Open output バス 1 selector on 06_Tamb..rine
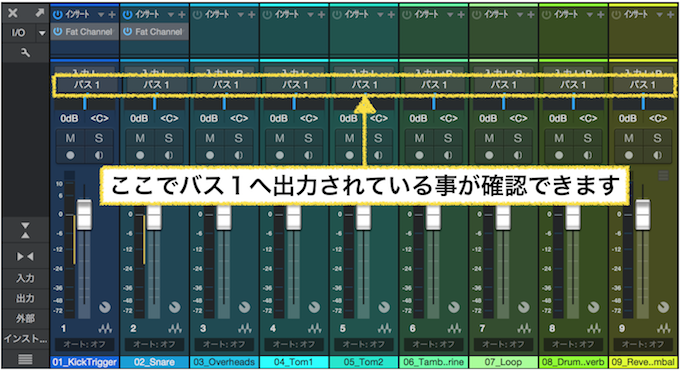 click(x=434, y=85)
